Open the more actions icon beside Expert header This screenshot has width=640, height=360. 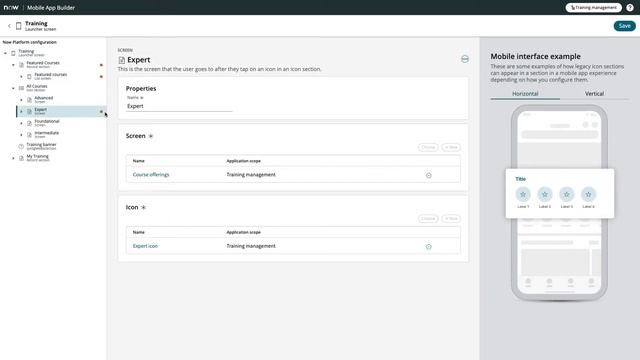[464, 59]
